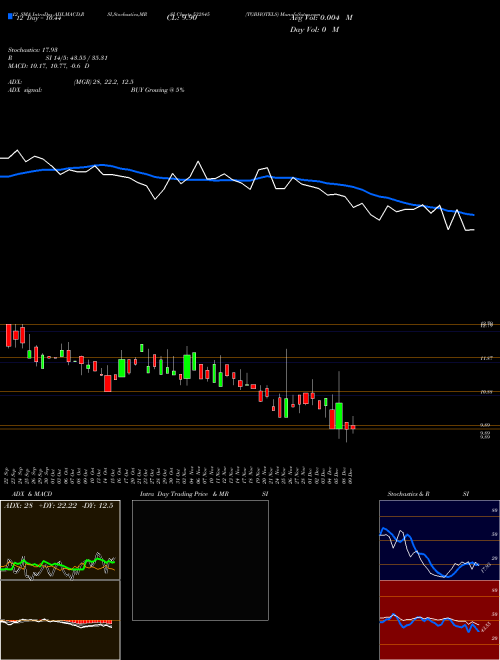Click the 'Intra Day Trading Price & MR' title
500x660 pixels.
[x=185, y=494]
